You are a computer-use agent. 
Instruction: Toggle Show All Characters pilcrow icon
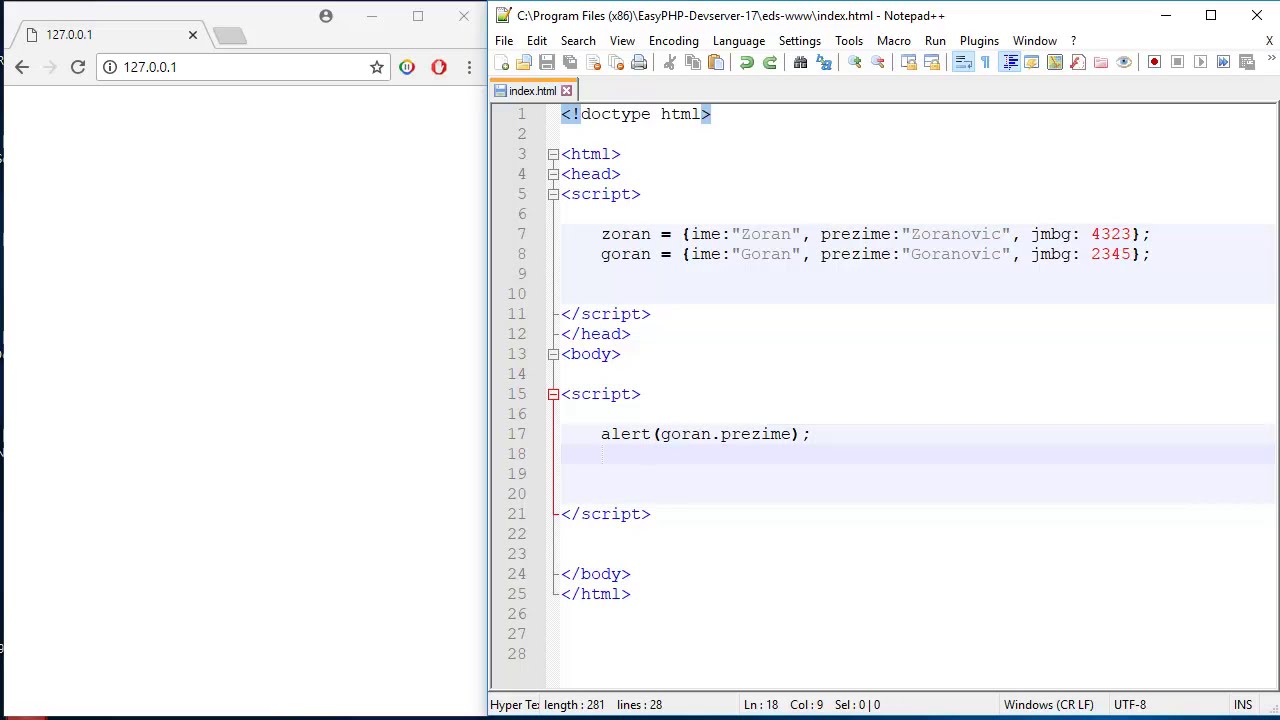tap(986, 62)
